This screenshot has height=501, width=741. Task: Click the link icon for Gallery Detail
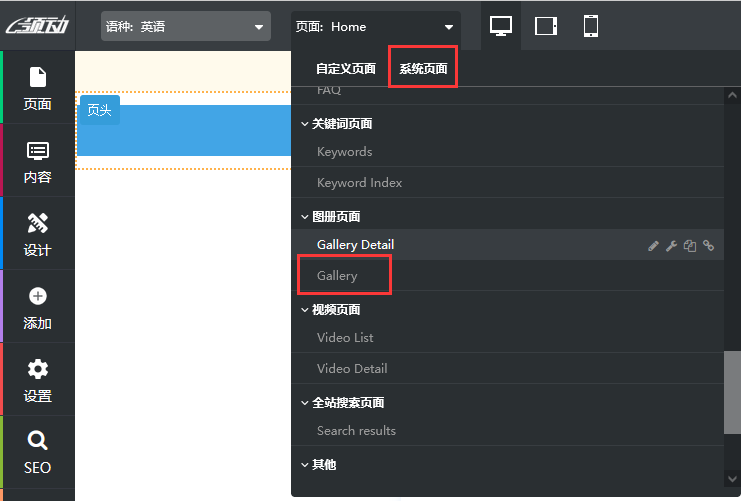[x=708, y=245]
